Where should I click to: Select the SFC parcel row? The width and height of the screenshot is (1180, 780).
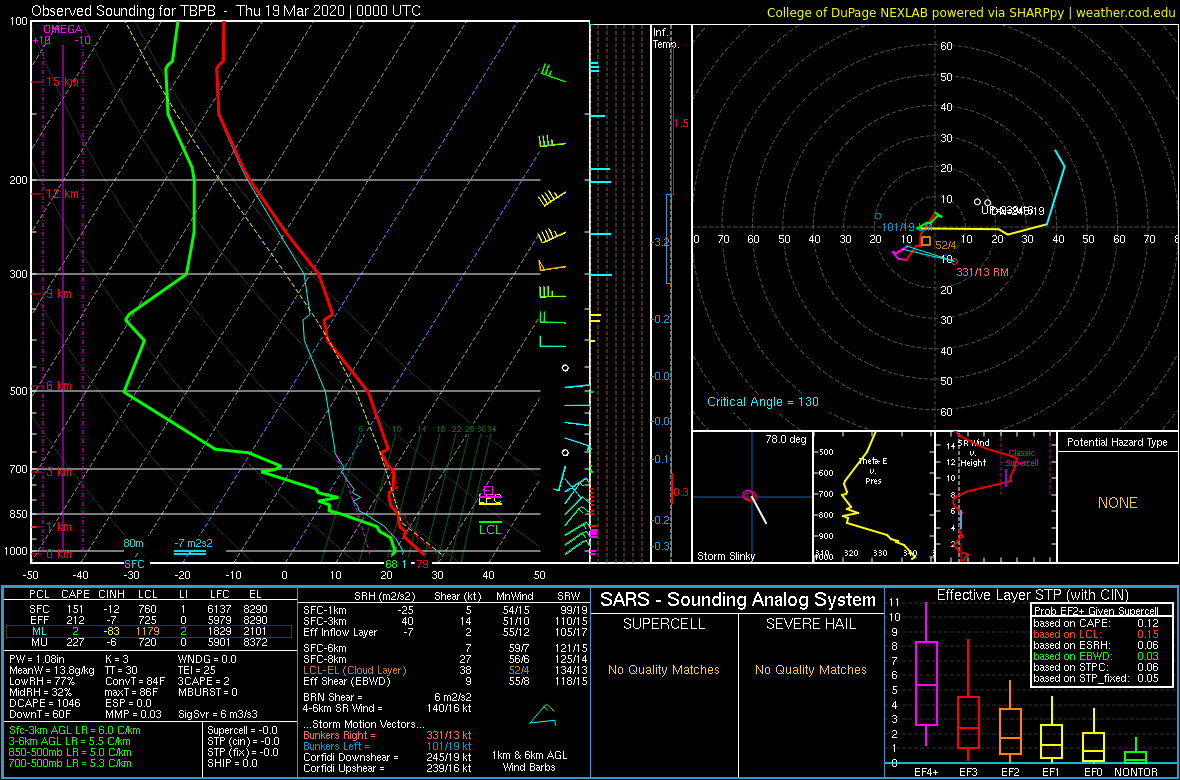[x=148, y=609]
